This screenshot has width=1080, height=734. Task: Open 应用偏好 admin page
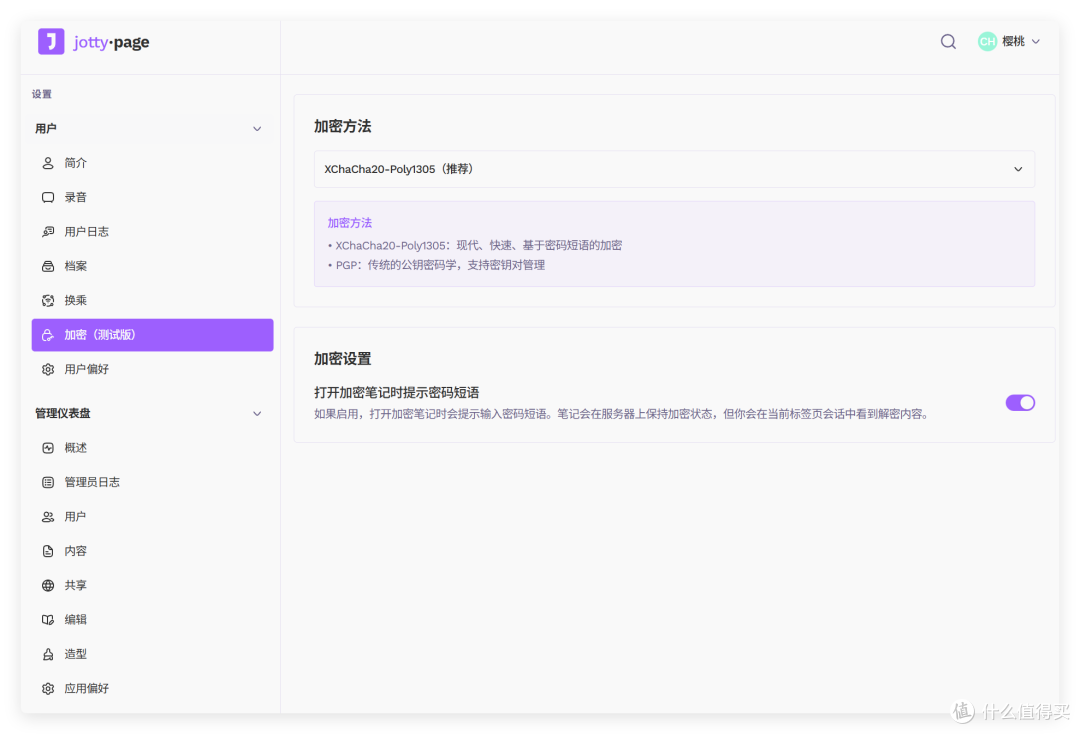click(x=152, y=689)
